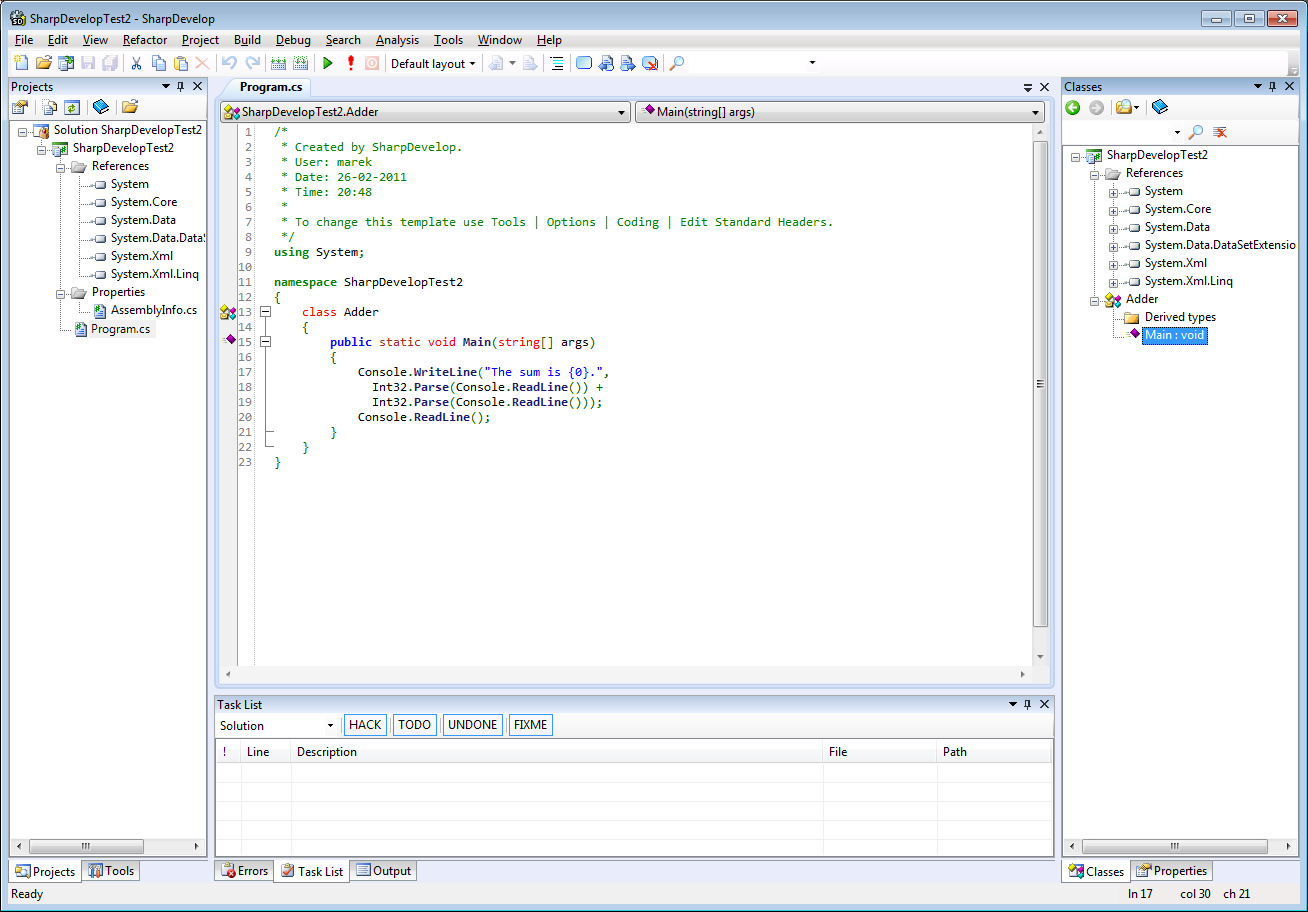Open the Refactor menu

145,40
